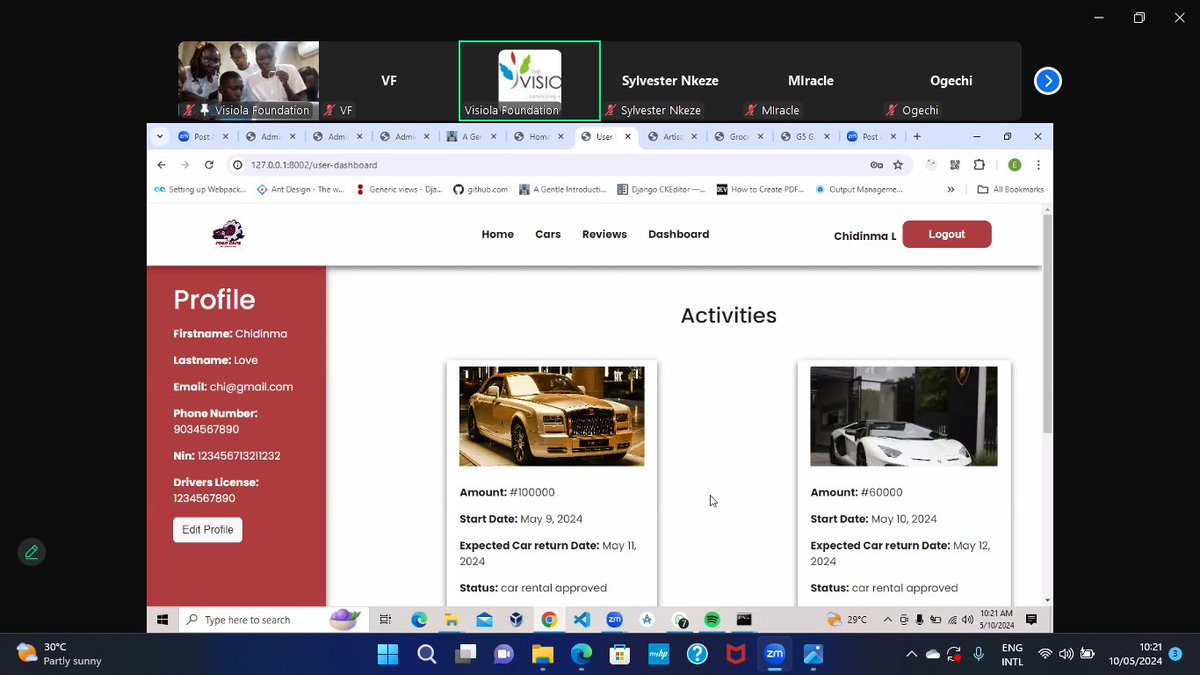Open Get Help question mark icon

coord(697,655)
